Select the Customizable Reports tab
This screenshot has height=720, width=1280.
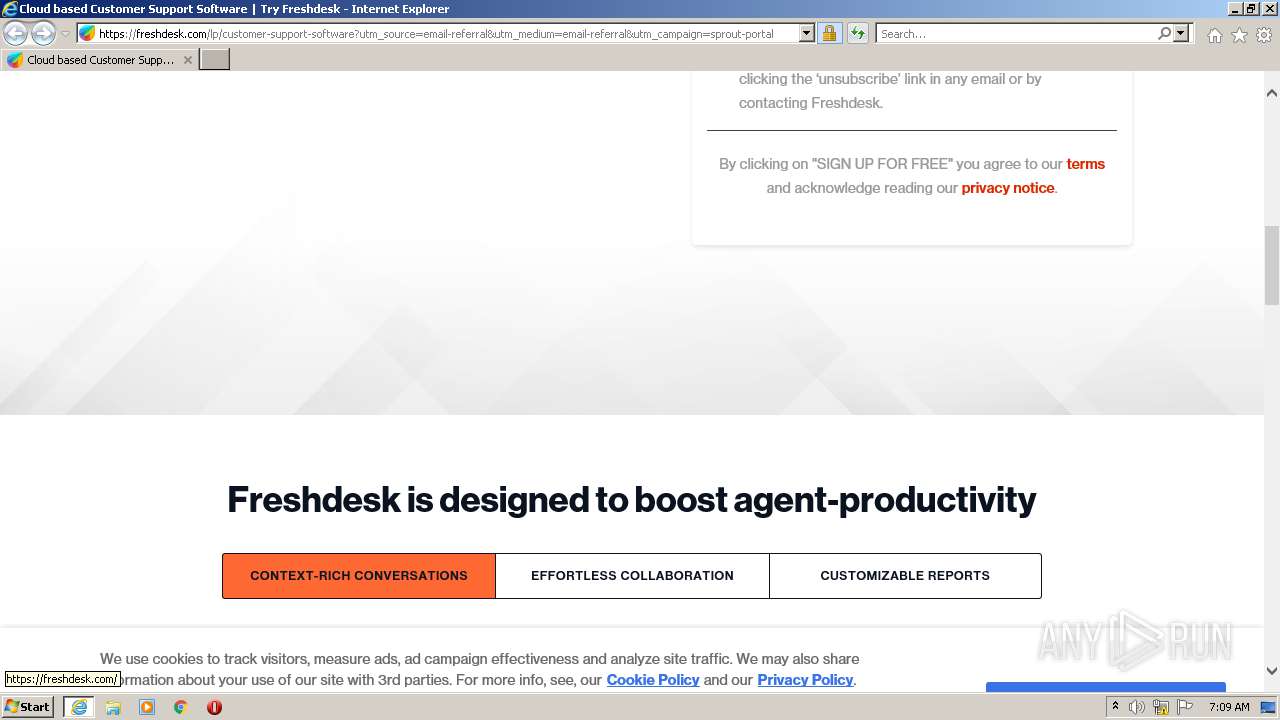pos(905,576)
